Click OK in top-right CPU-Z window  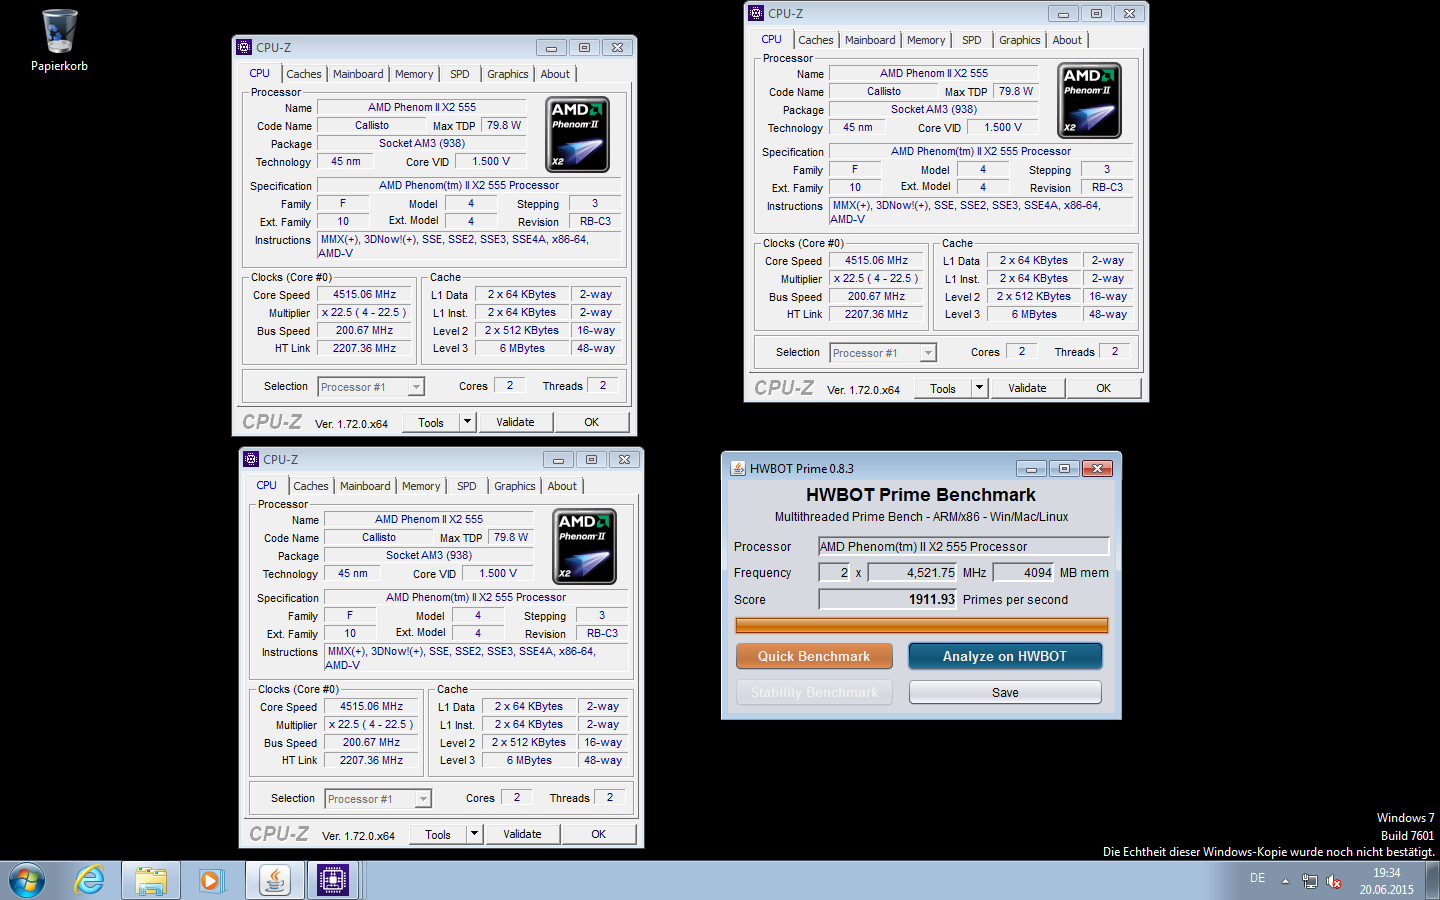1104,388
